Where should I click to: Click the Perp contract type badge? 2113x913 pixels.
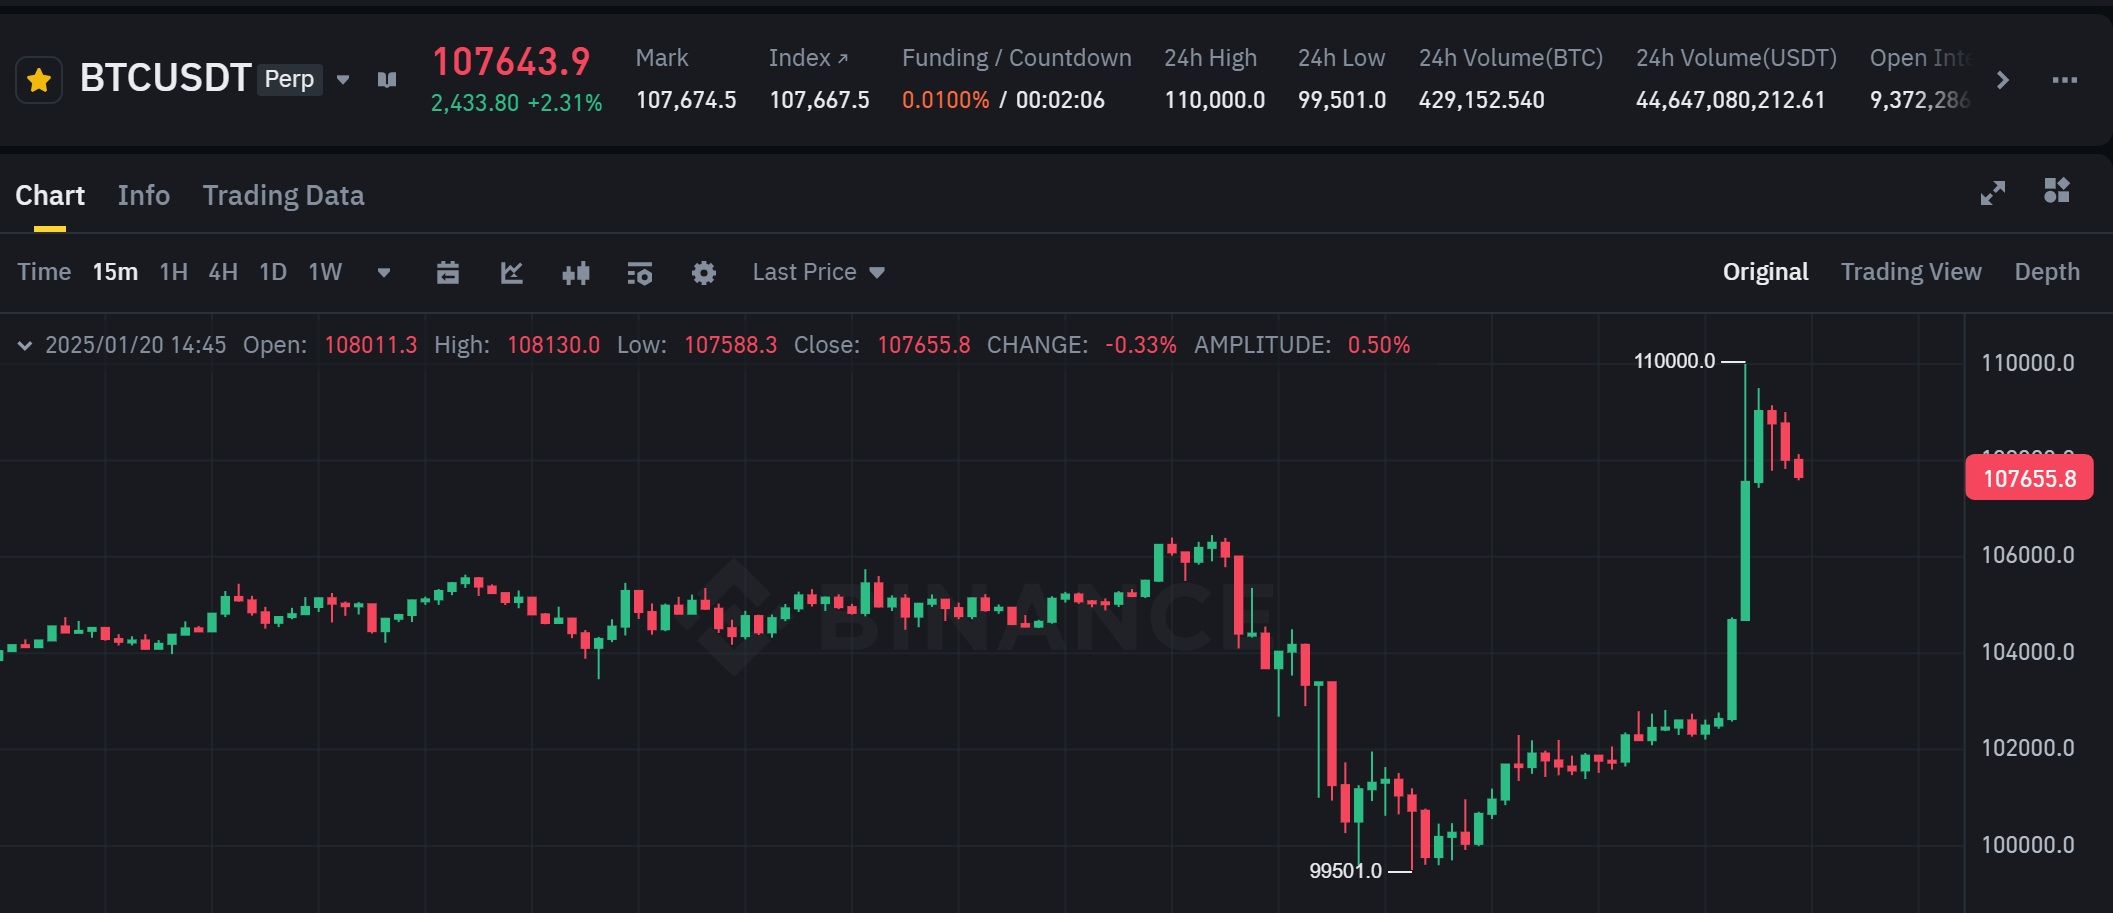point(289,79)
